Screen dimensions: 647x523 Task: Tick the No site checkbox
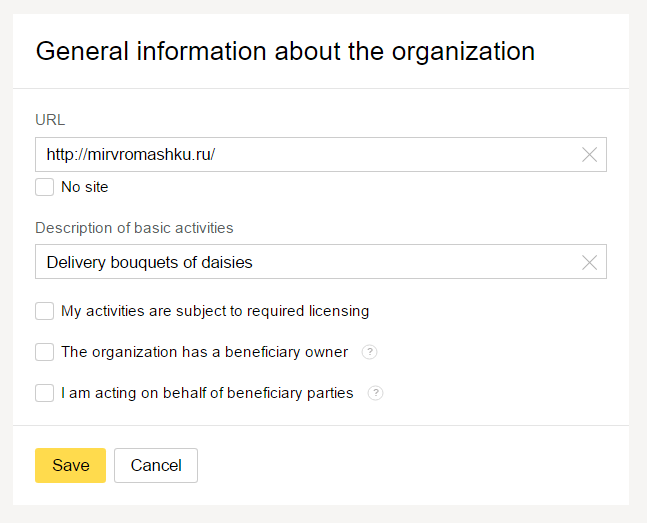[x=45, y=187]
